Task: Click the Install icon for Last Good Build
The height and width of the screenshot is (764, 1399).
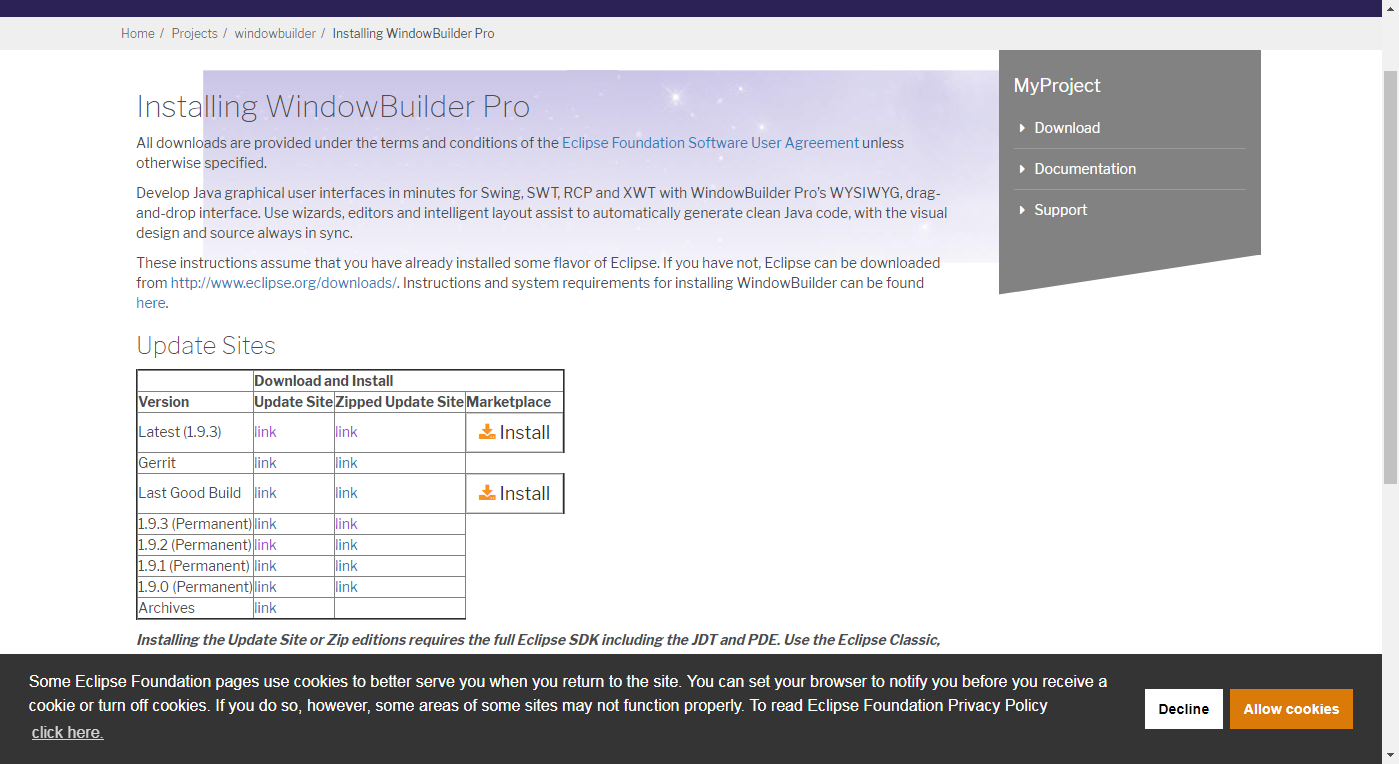Action: [x=487, y=492]
